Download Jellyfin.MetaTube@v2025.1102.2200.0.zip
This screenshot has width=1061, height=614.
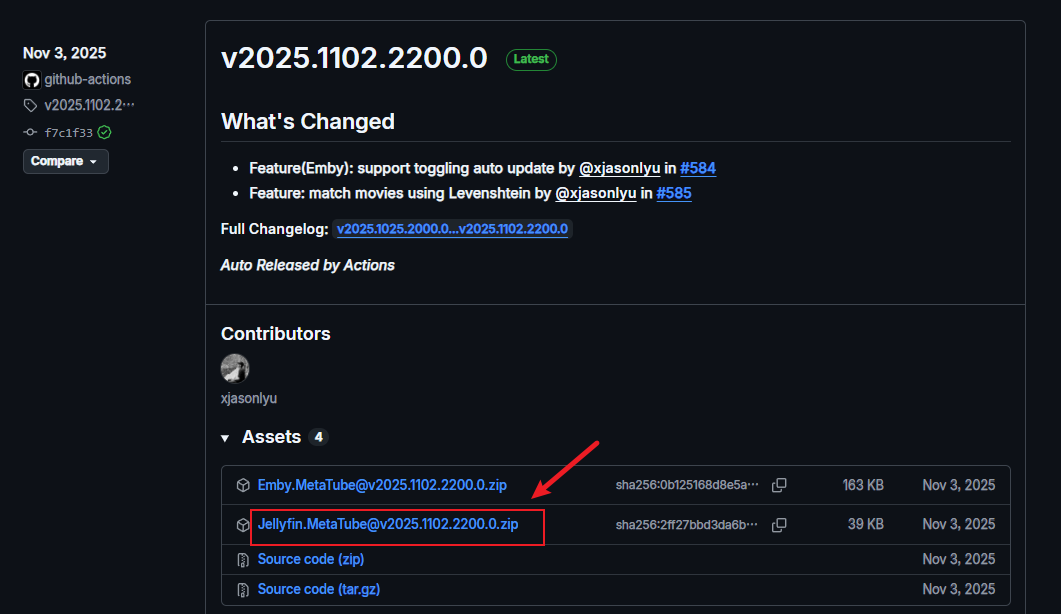point(388,525)
